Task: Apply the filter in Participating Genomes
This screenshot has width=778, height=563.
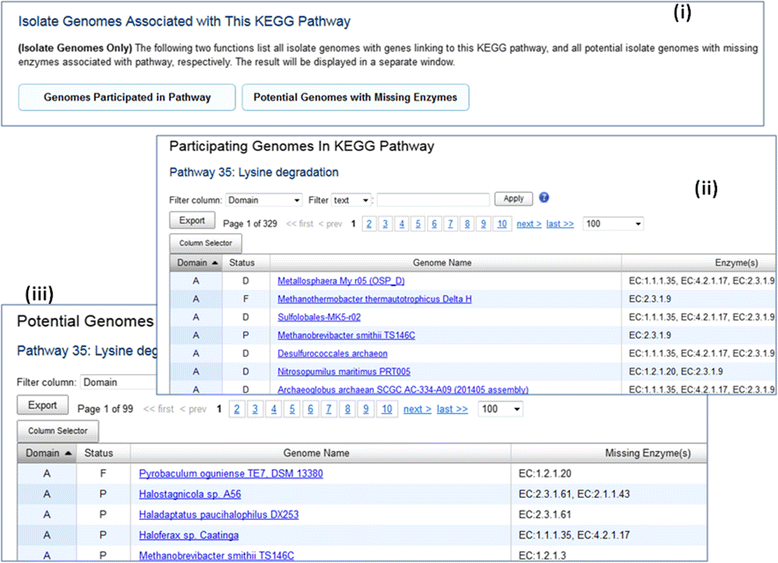Action: click(514, 199)
